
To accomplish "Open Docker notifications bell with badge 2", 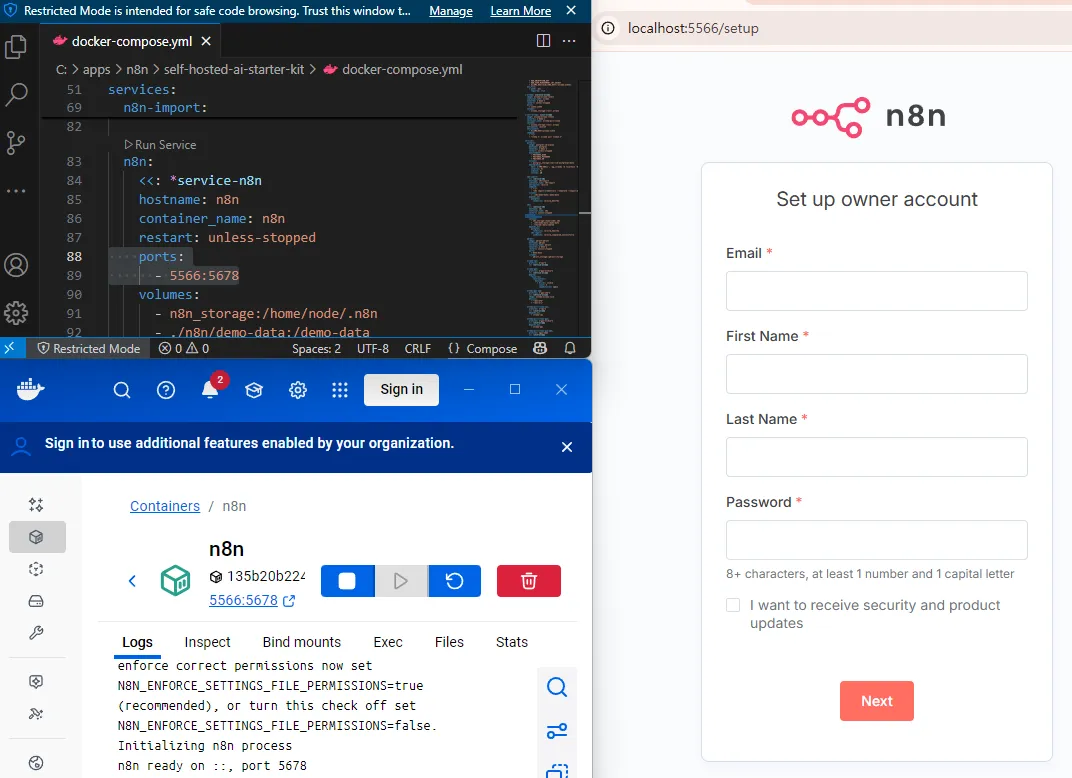I will [211, 389].
